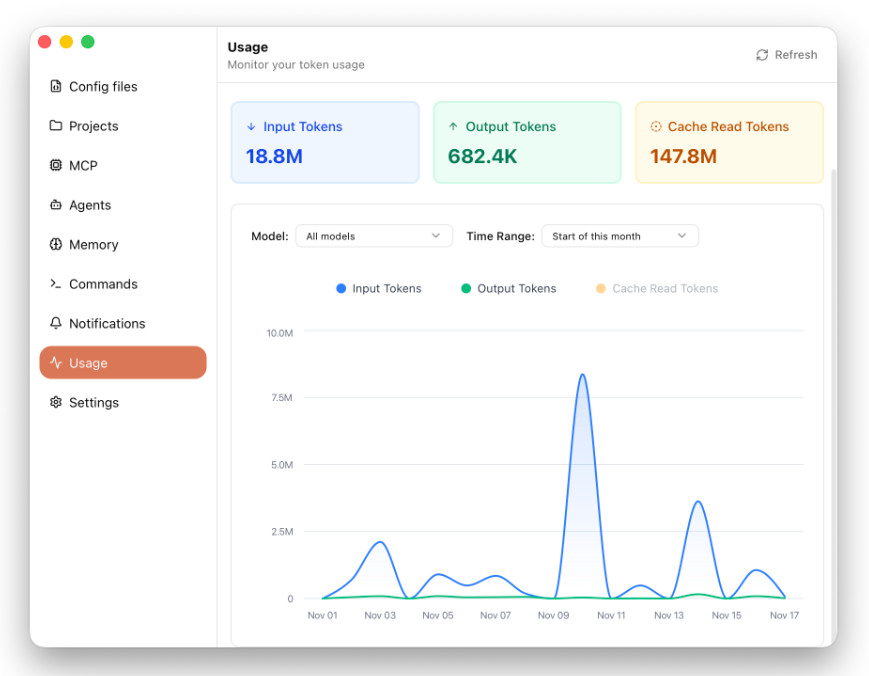
Task: Click the chevron on Model dropdown
Action: coord(436,235)
